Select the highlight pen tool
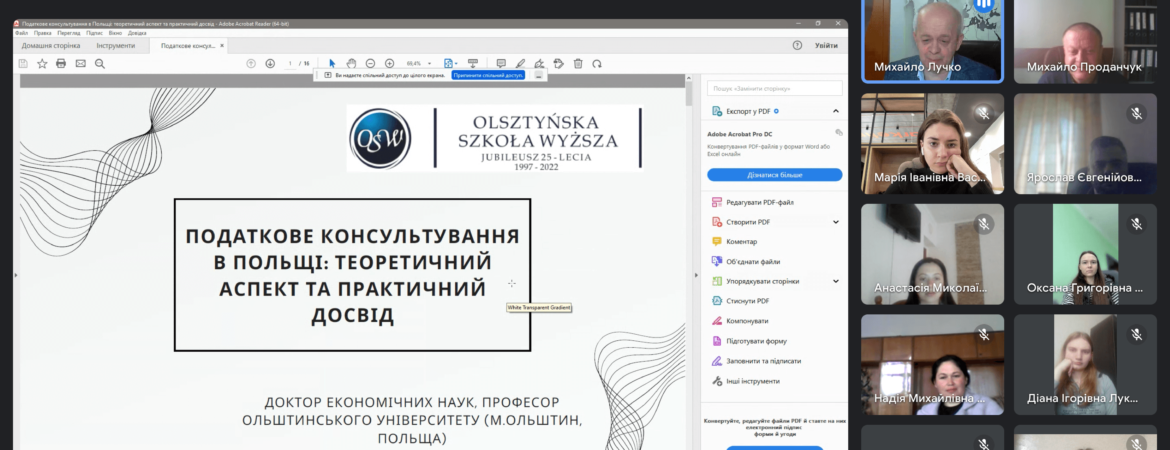 [x=520, y=63]
